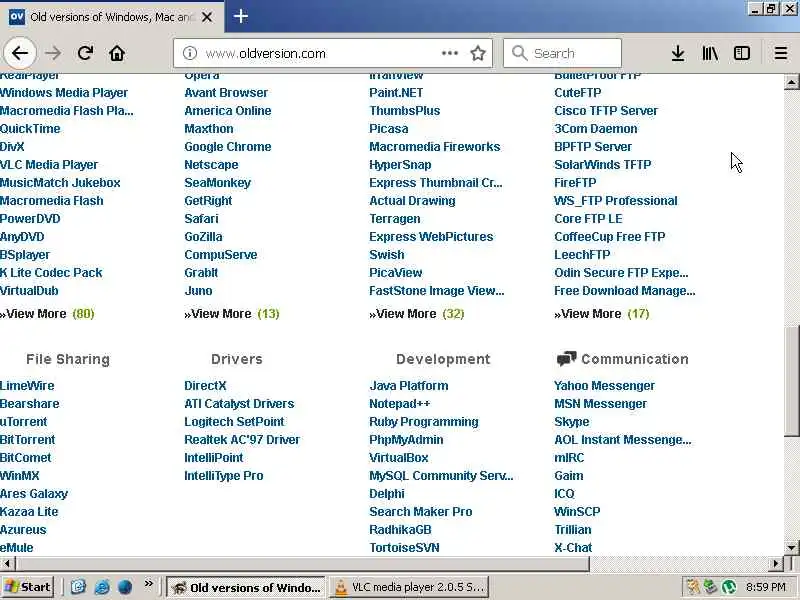Image resolution: width=800 pixels, height=600 pixels.
Task: Click the vertical scrollbar up arrow
Action: click(x=791, y=82)
